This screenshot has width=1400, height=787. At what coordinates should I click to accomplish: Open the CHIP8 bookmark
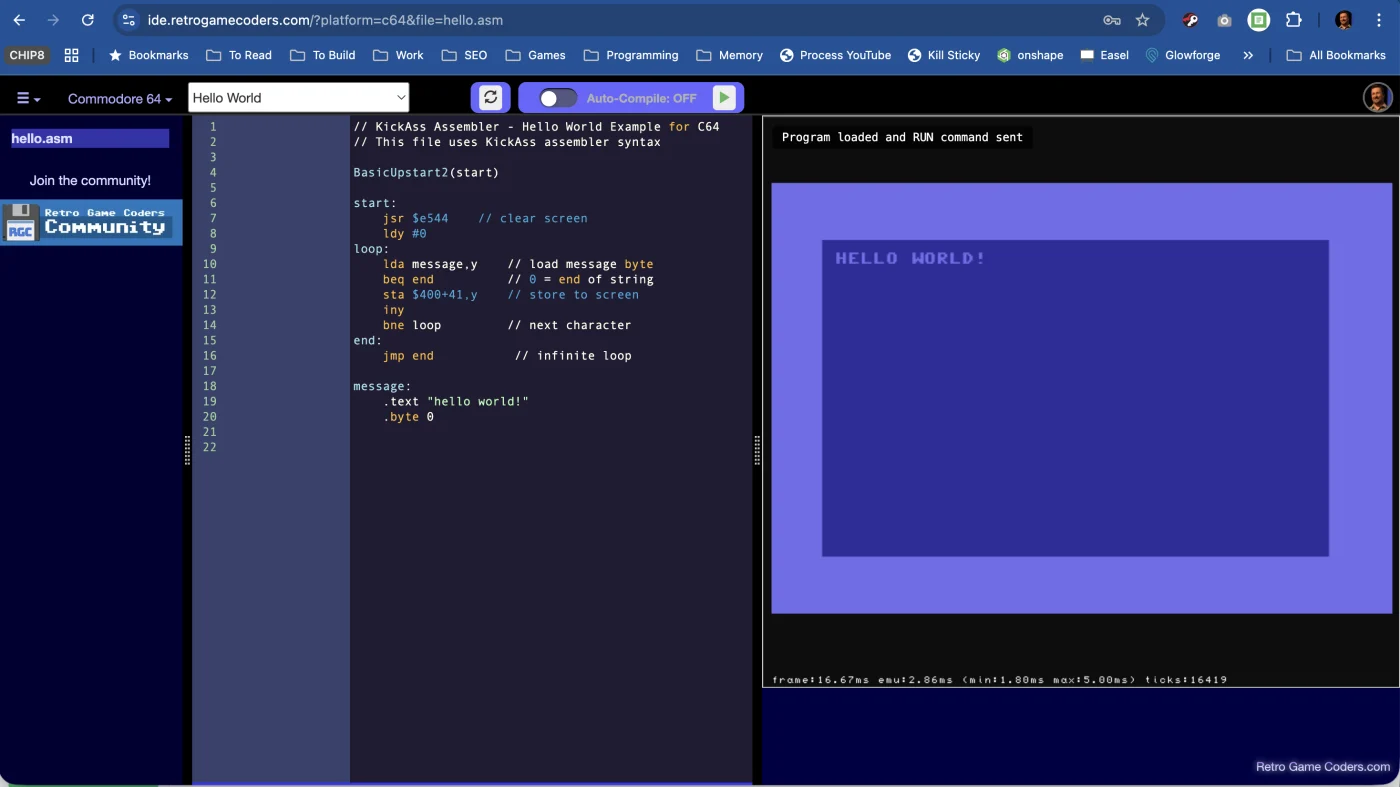point(27,55)
